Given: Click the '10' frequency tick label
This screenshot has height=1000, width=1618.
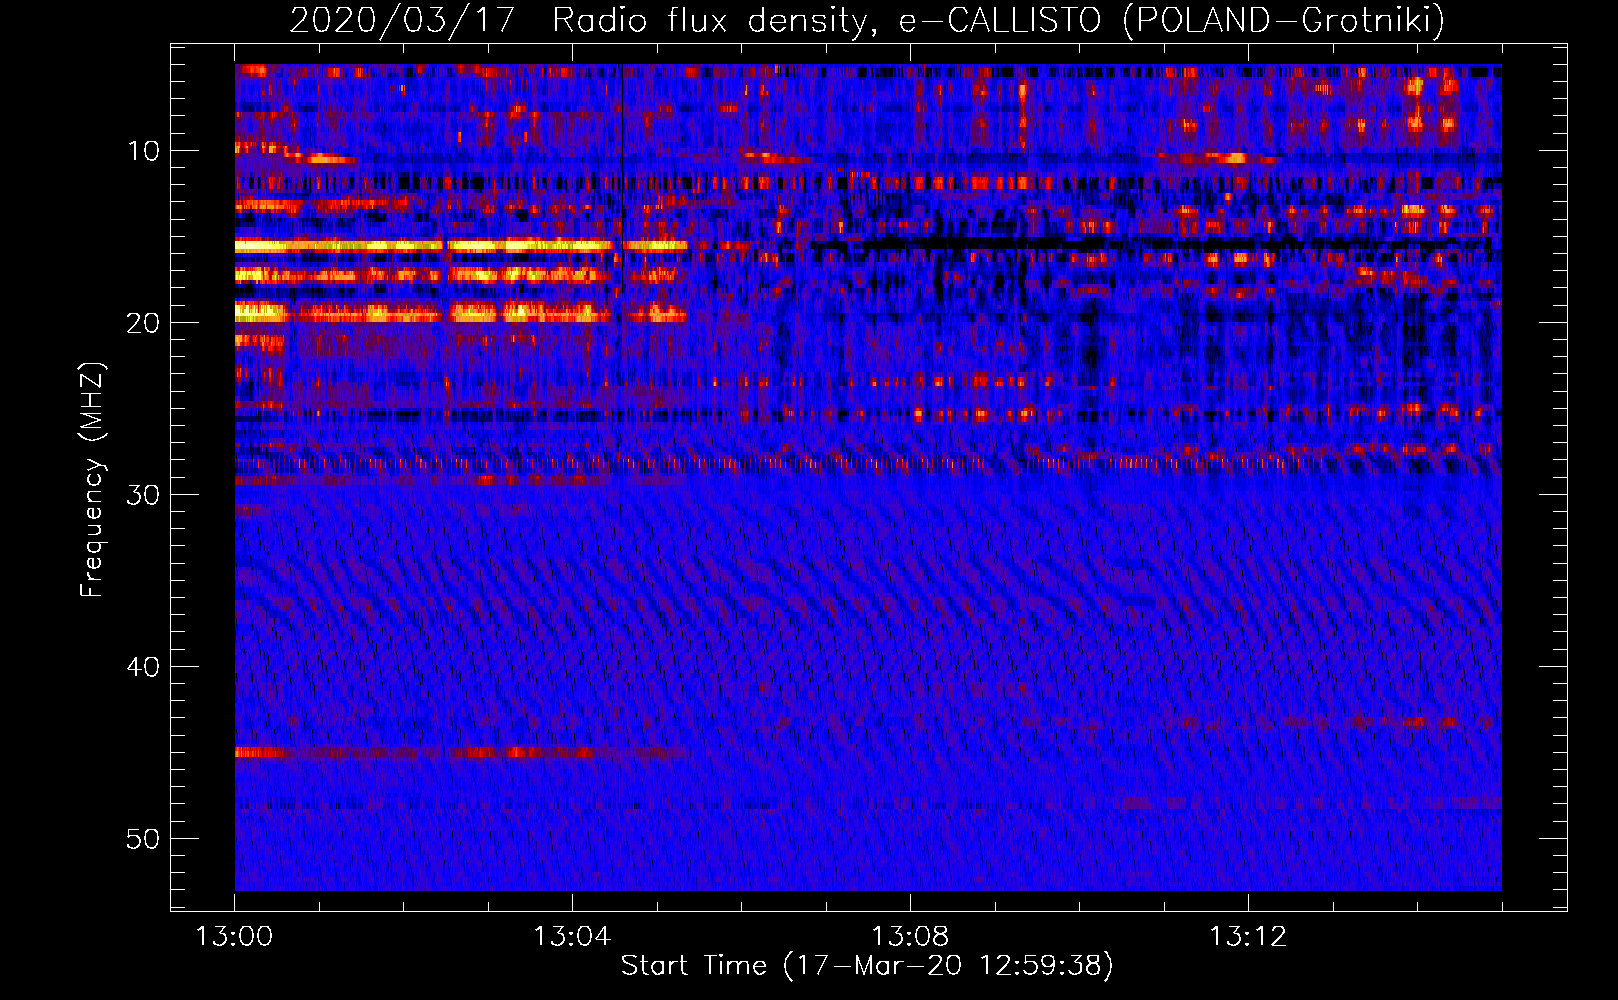Looking at the screenshot, I should [x=143, y=151].
